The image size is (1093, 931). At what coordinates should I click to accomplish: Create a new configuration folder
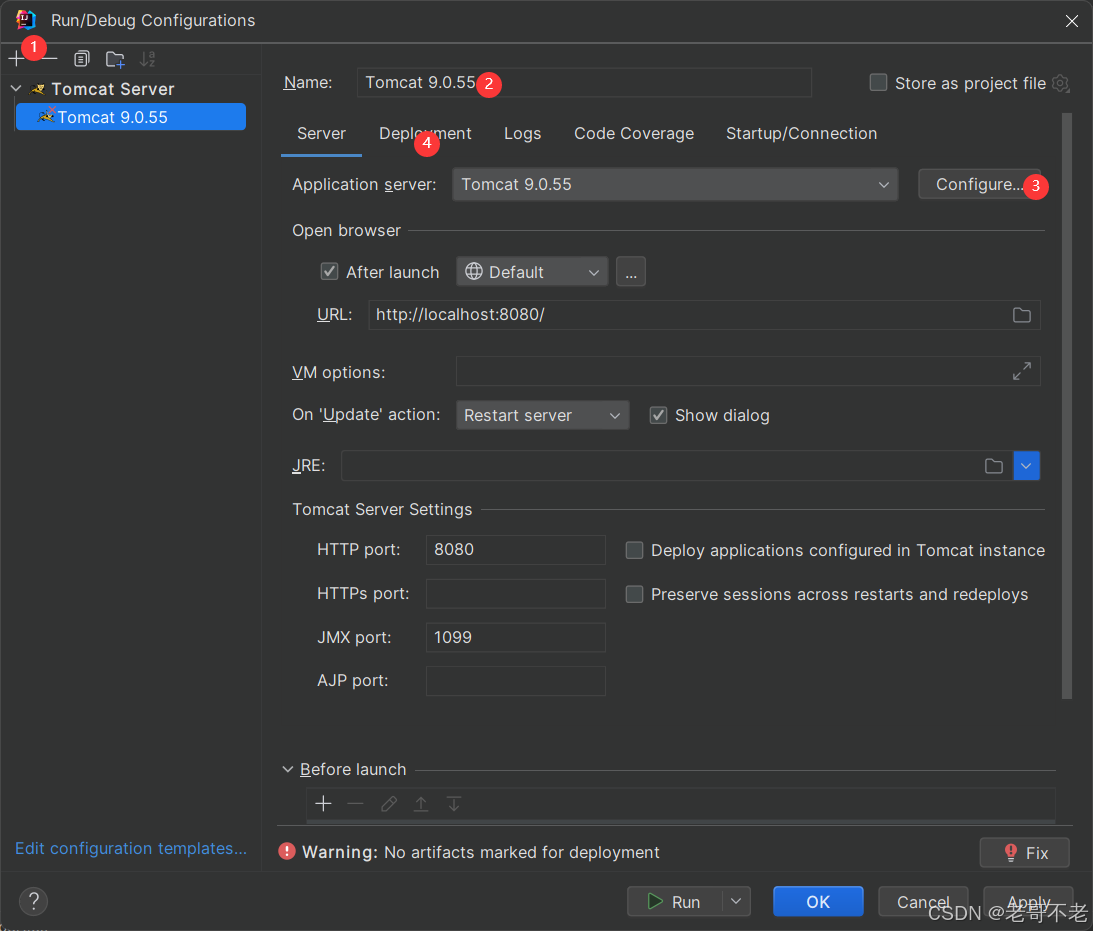tap(115, 59)
